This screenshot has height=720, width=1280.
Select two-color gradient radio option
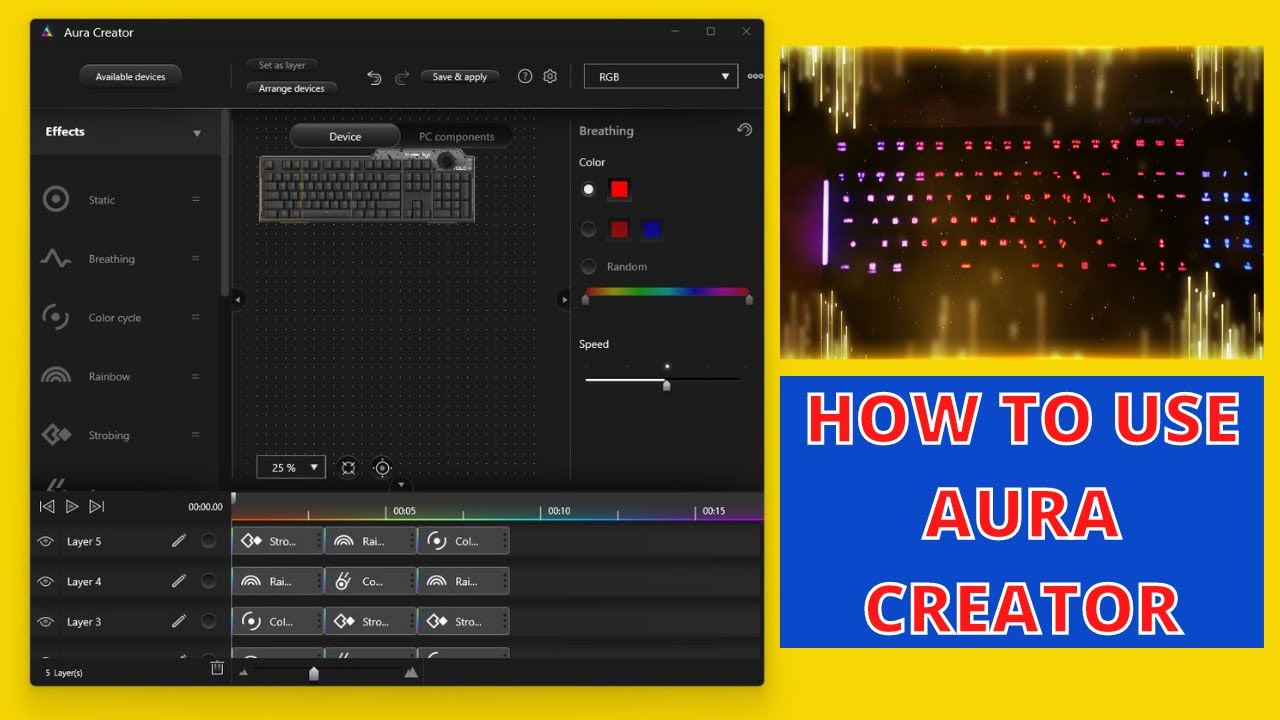click(x=588, y=229)
